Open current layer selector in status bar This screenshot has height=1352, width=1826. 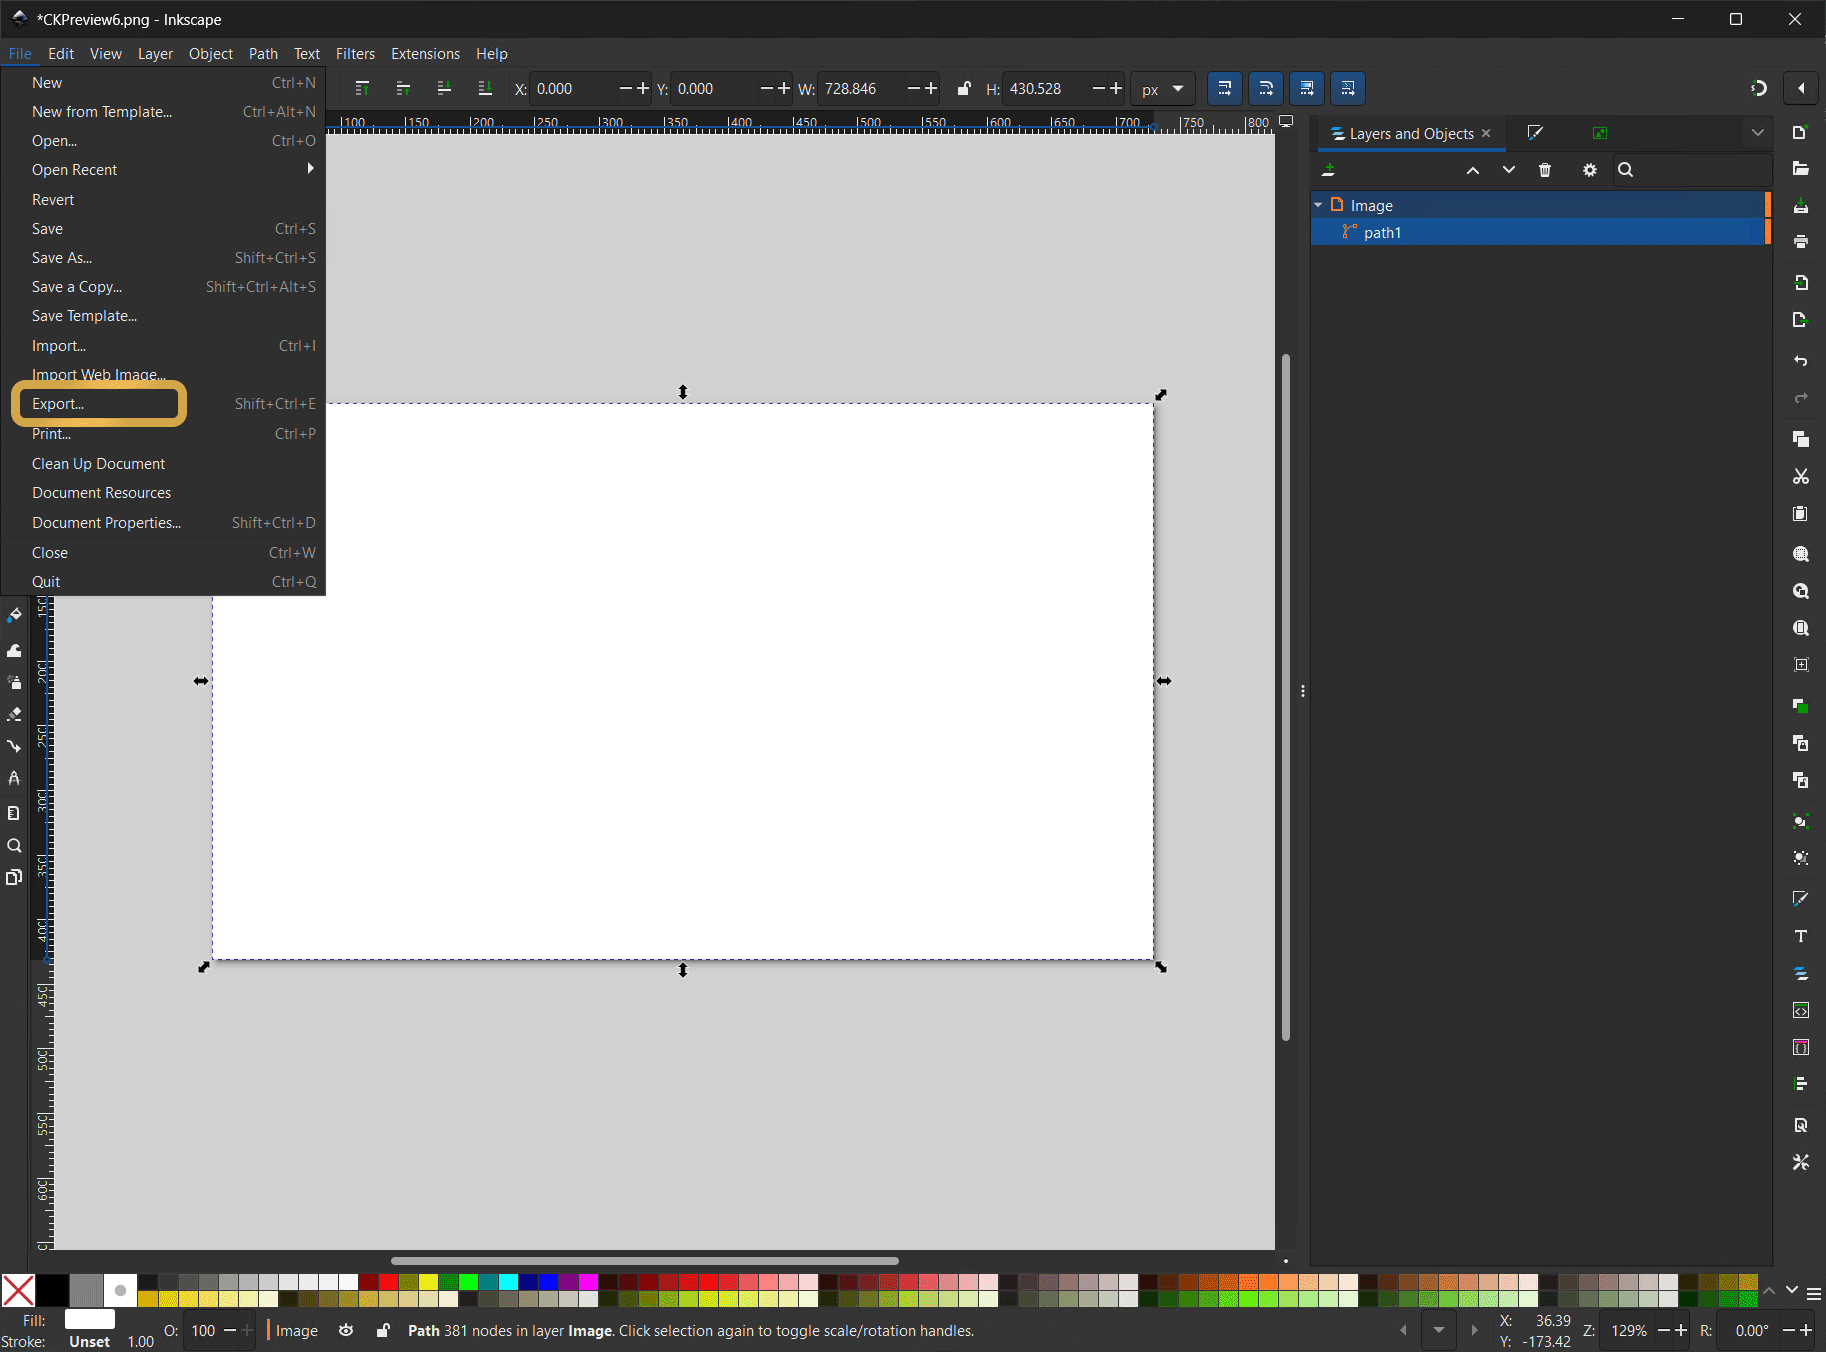coord(297,1330)
